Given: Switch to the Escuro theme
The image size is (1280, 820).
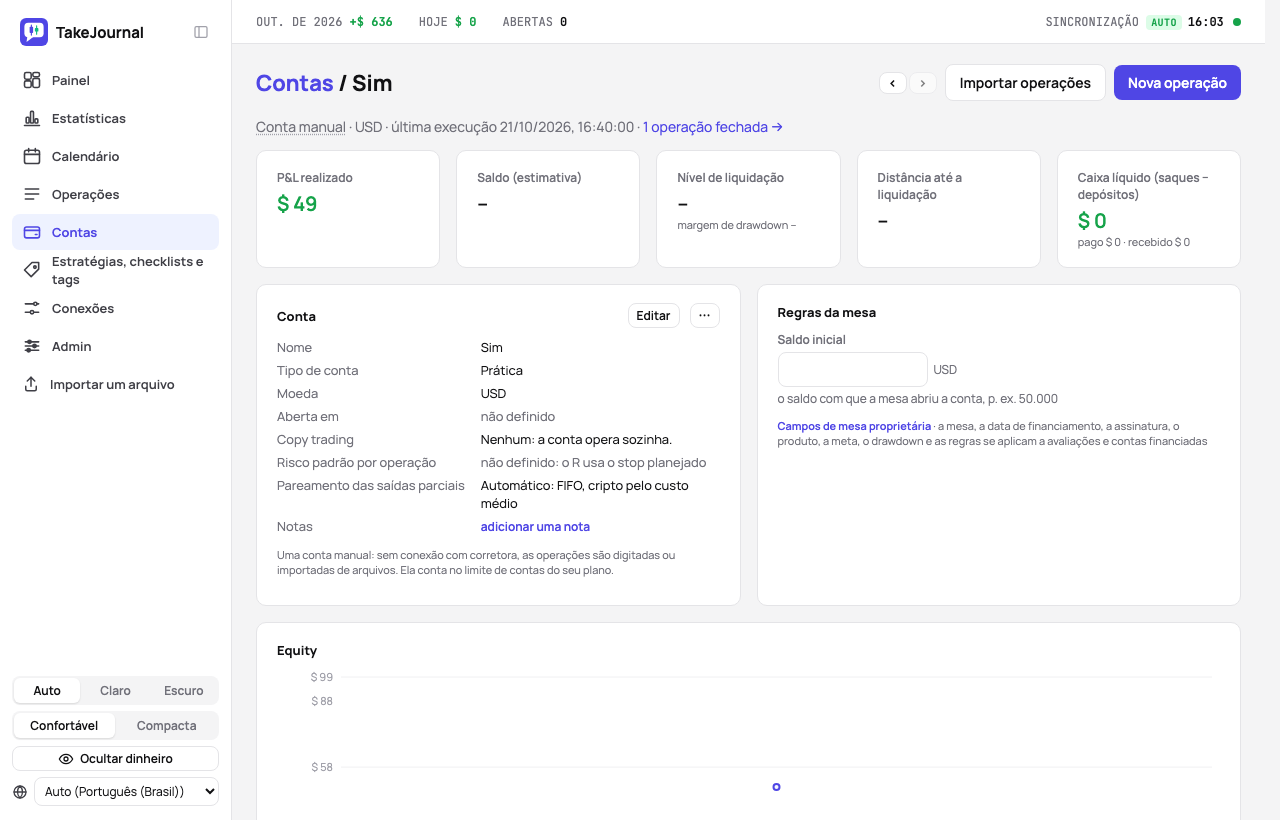Looking at the screenshot, I should click(183, 691).
